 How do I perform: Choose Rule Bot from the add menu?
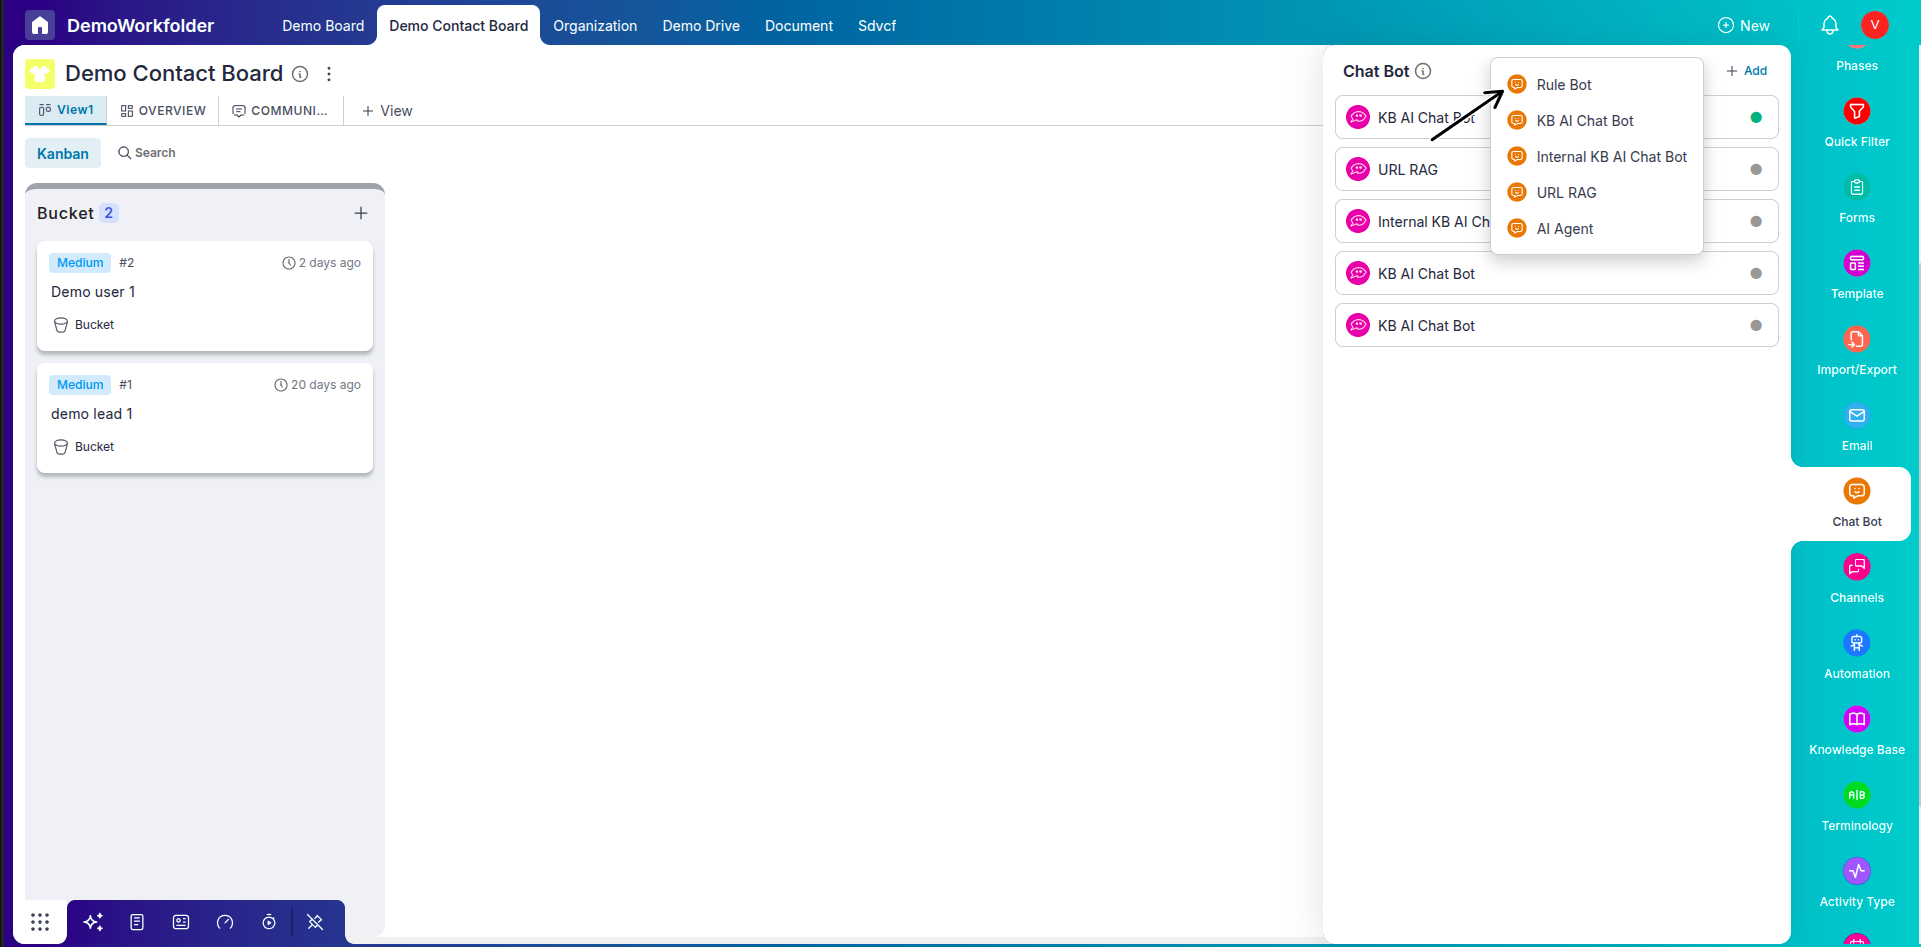point(1596,85)
